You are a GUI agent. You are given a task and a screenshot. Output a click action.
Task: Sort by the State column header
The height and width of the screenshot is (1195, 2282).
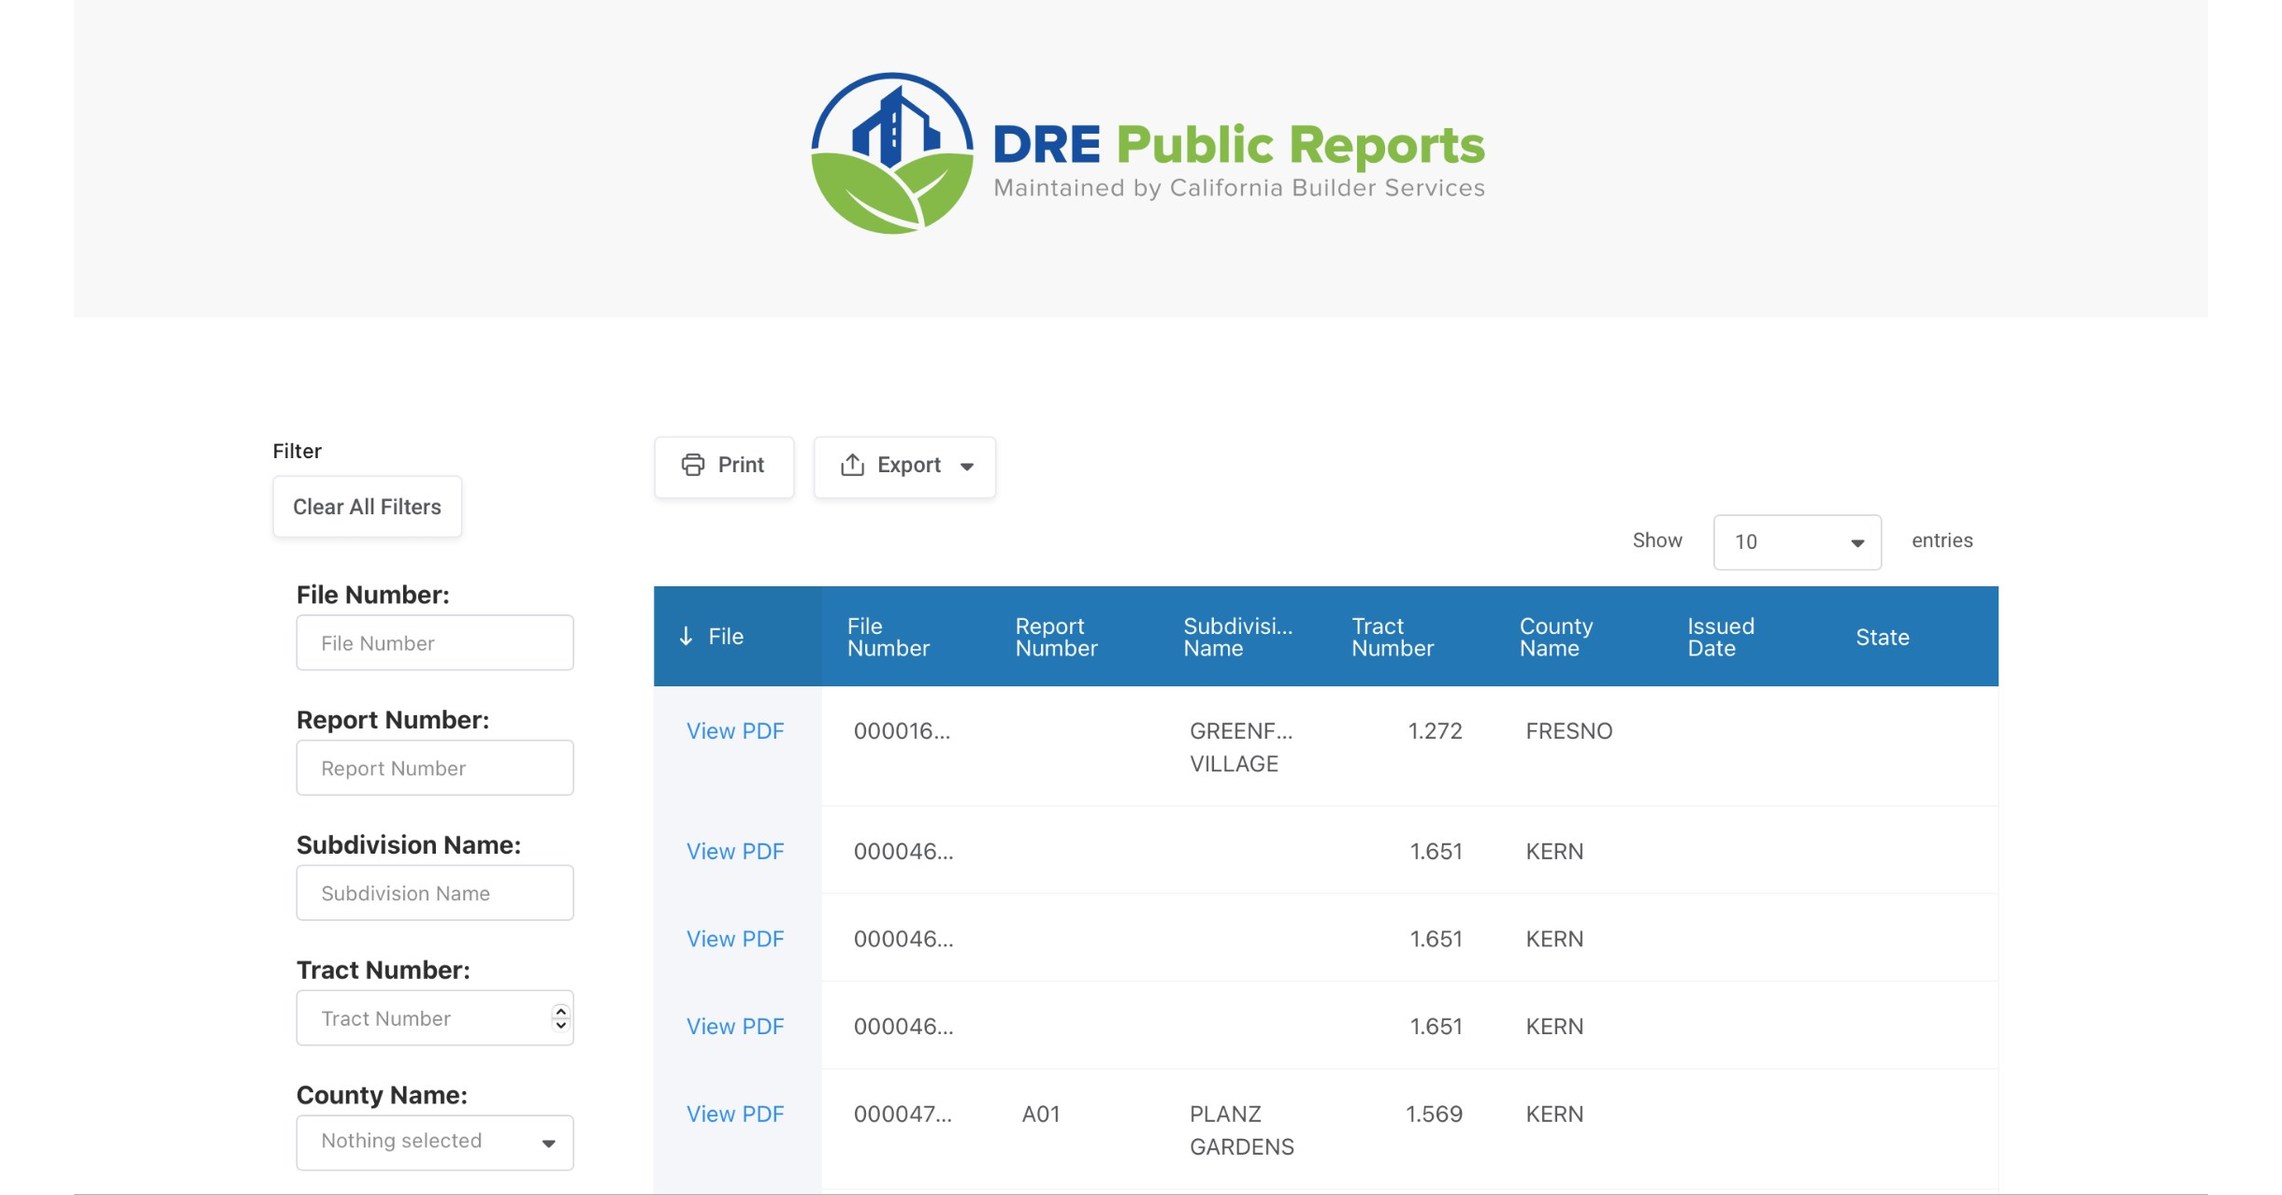tap(1881, 637)
